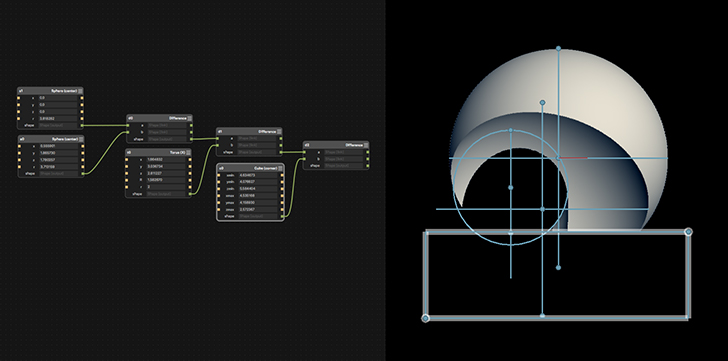Edit the r value field of upper Sphere node
The height and width of the screenshot is (361, 728).
tap(58, 118)
